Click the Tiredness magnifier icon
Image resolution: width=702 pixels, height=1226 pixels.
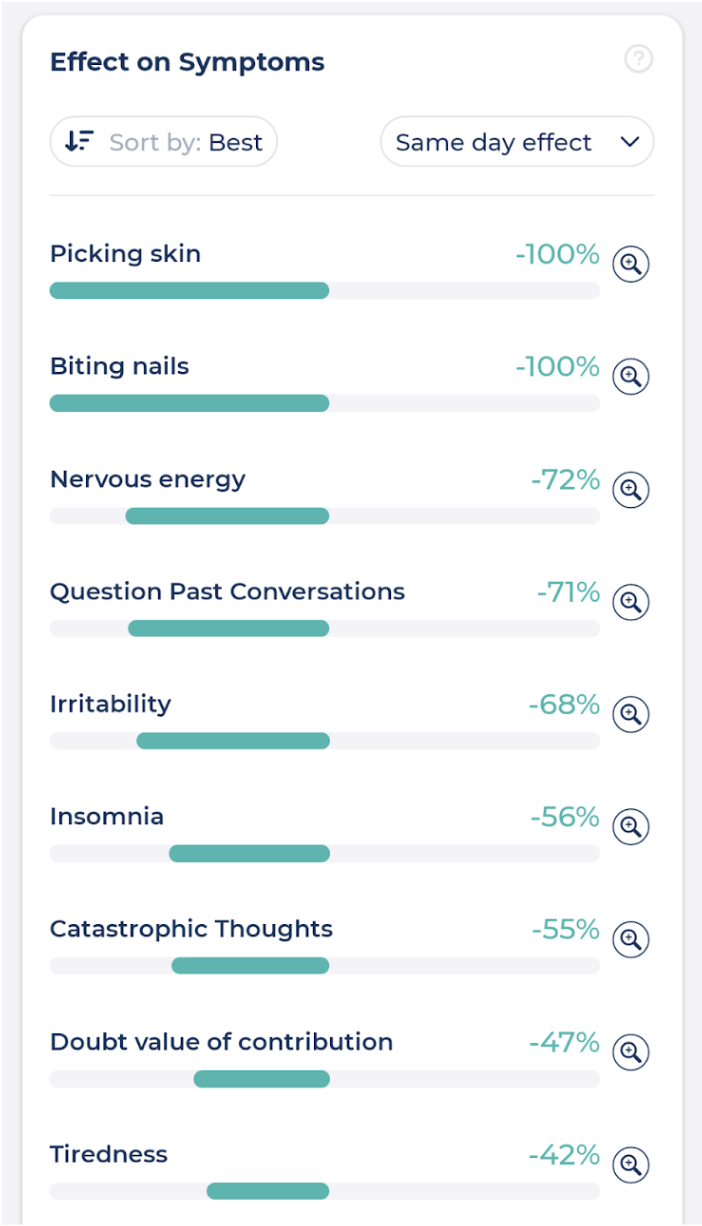click(630, 1165)
